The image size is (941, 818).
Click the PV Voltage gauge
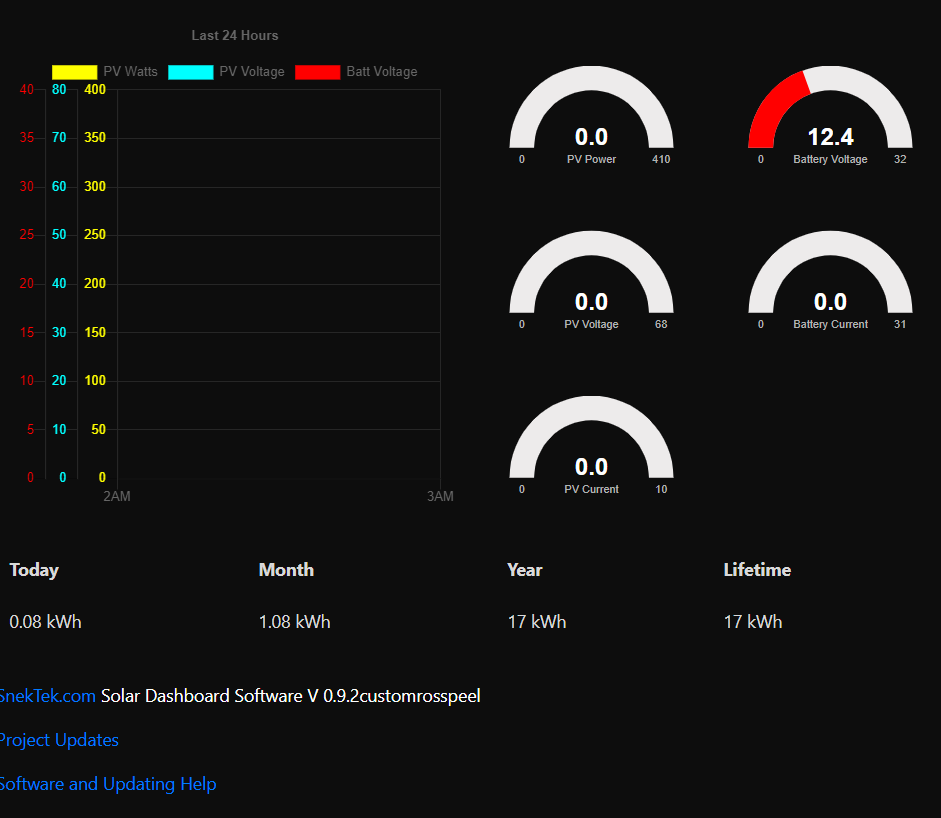click(591, 275)
